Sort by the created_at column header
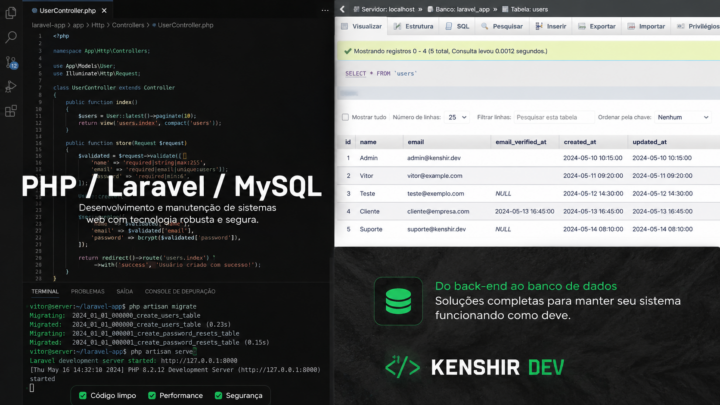 [579, 142]
